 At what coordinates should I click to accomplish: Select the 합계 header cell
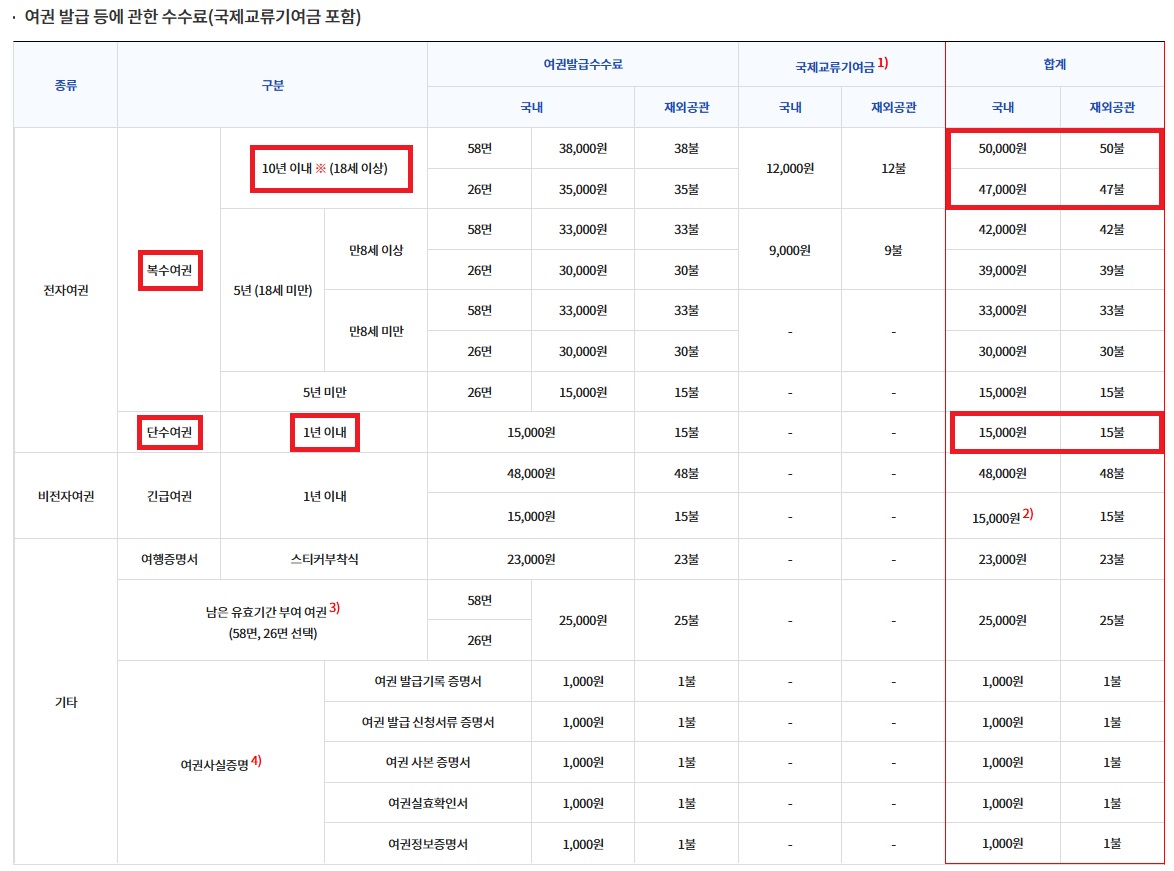coord(1055,62)
